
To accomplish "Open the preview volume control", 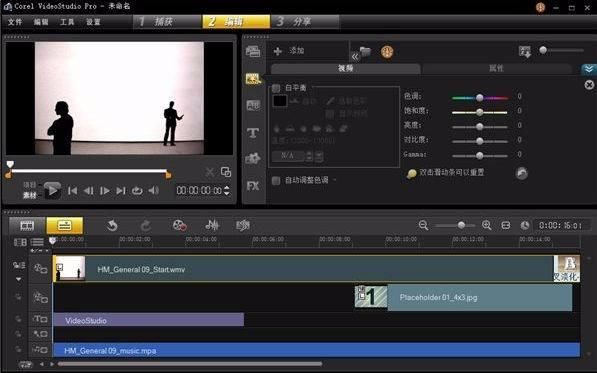I will (154, 190).
